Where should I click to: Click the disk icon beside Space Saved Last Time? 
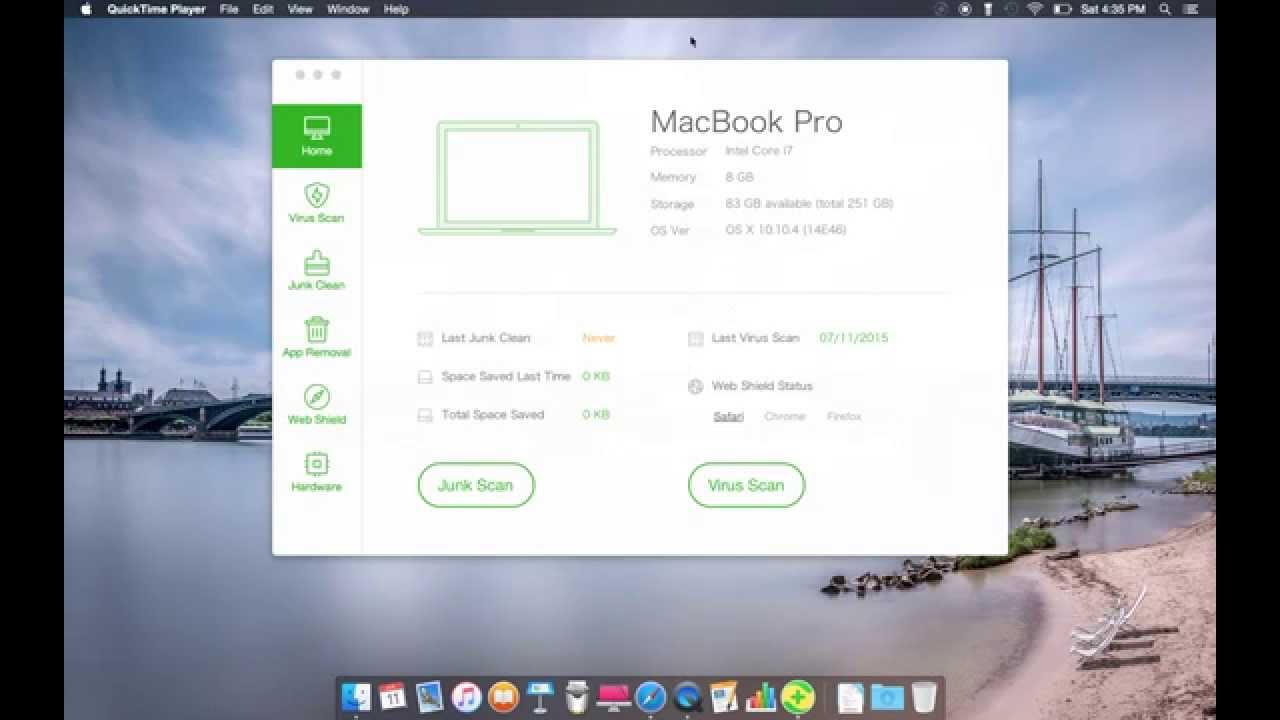[425, 377]
